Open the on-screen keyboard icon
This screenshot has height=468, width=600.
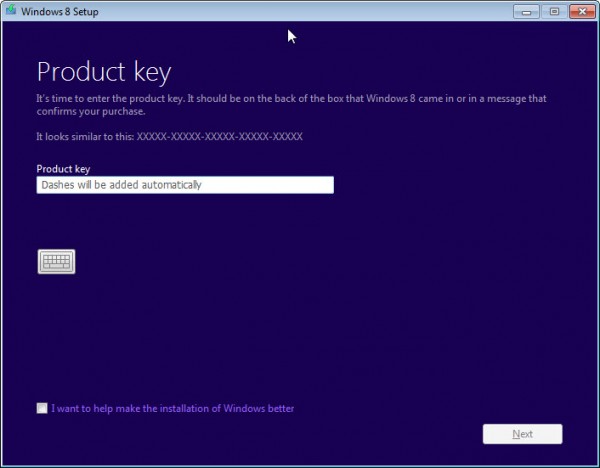point(57,262)
